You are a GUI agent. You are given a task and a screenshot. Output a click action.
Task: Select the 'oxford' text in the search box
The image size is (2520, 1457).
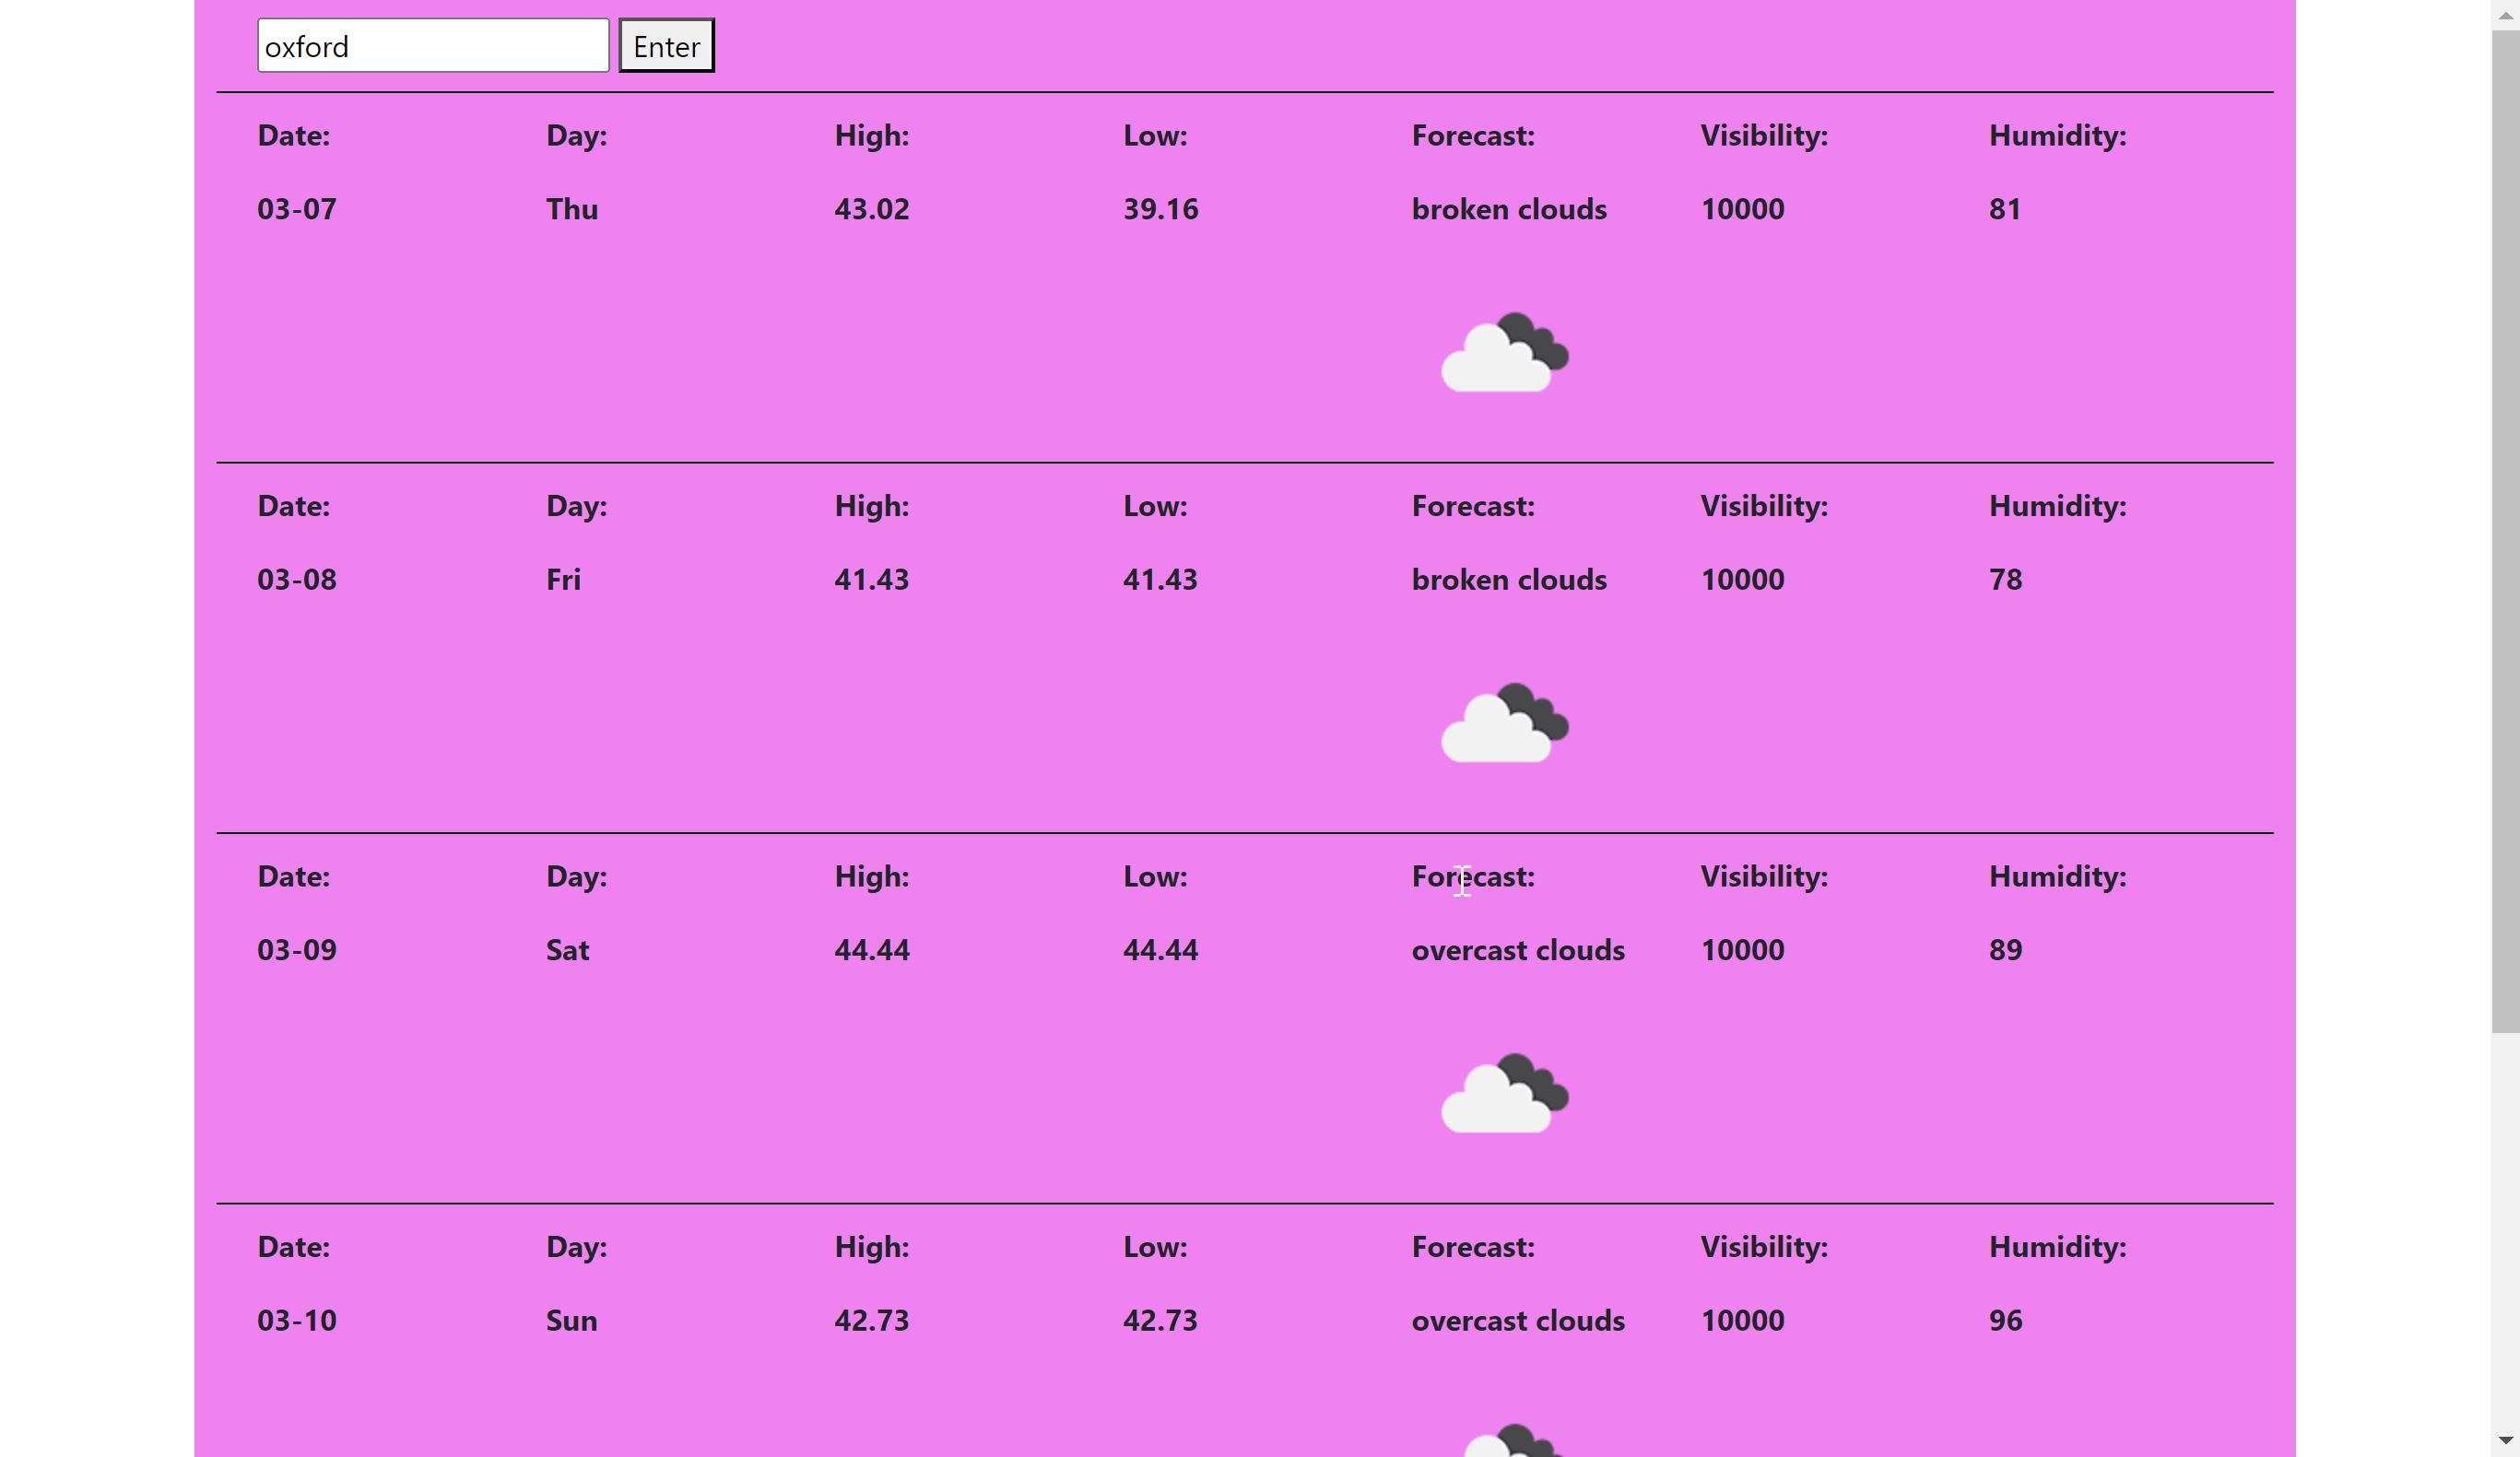tap(306, 45)
